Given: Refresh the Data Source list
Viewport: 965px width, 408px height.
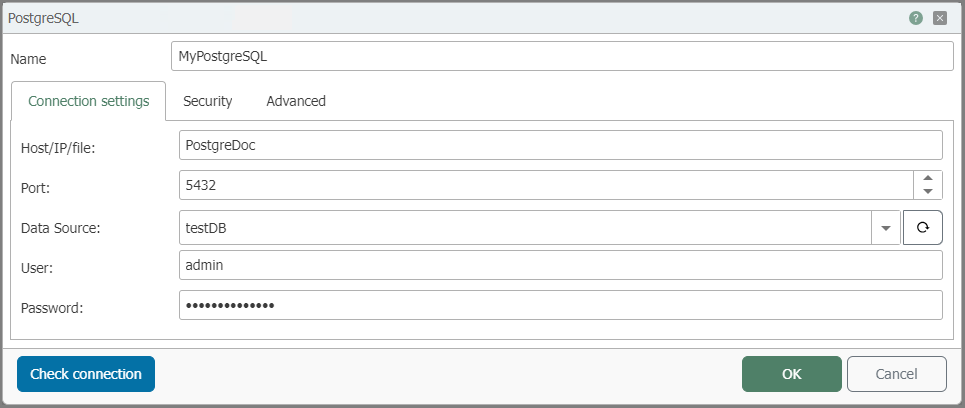Looking at the screenshot, I should [x=923, y=228].
